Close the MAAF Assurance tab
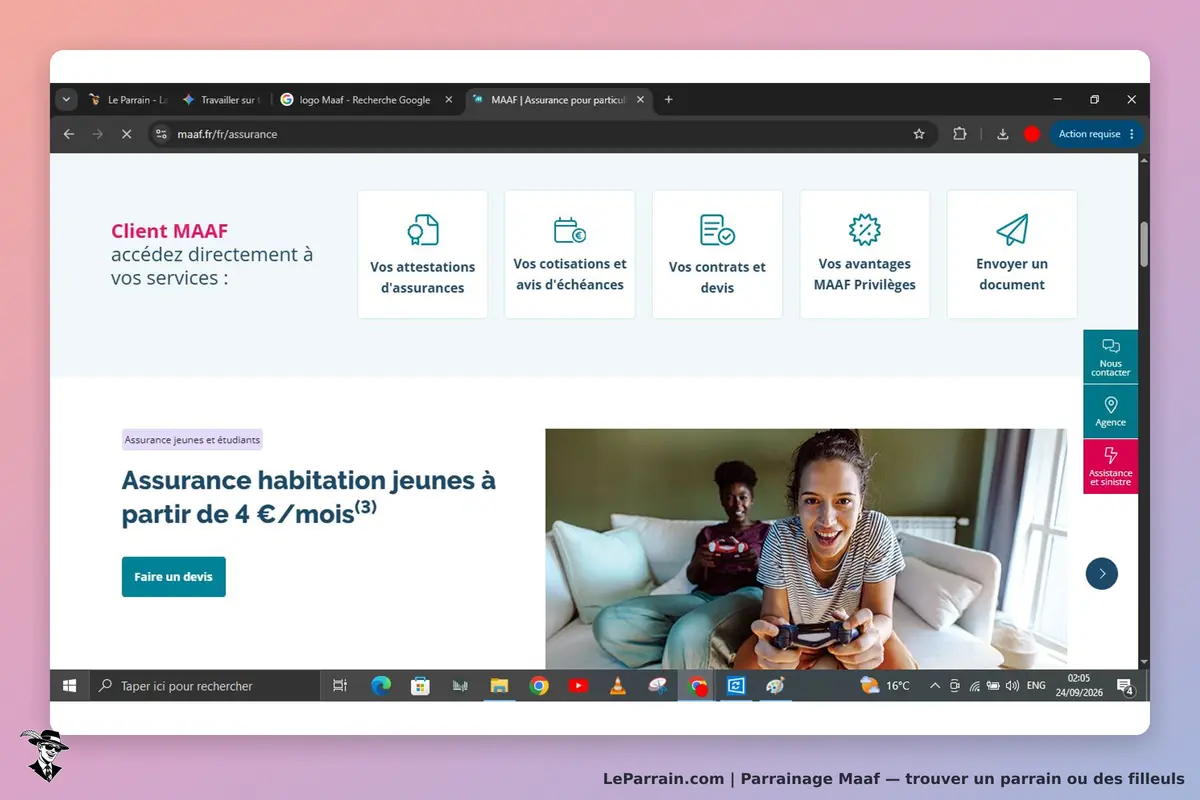Screen dimensions: 1200x800 point(640,100)
